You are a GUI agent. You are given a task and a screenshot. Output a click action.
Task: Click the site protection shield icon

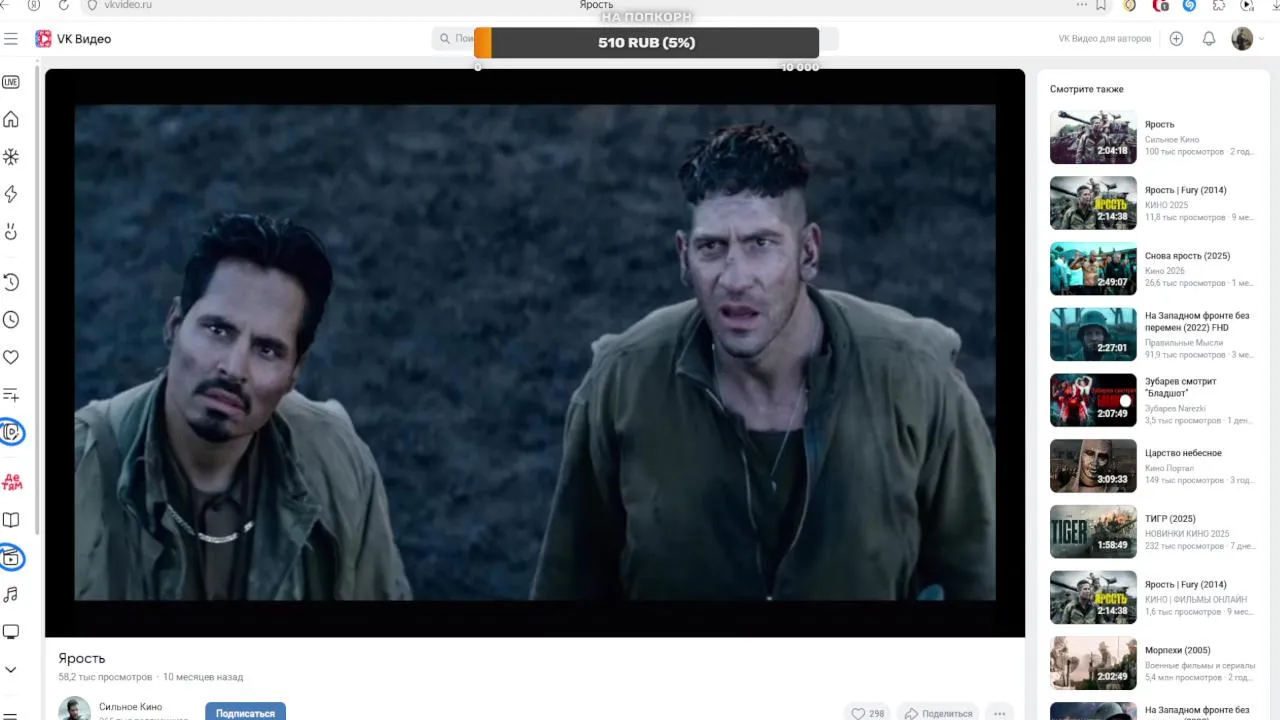pyautogui.click(x=93, y=5)
